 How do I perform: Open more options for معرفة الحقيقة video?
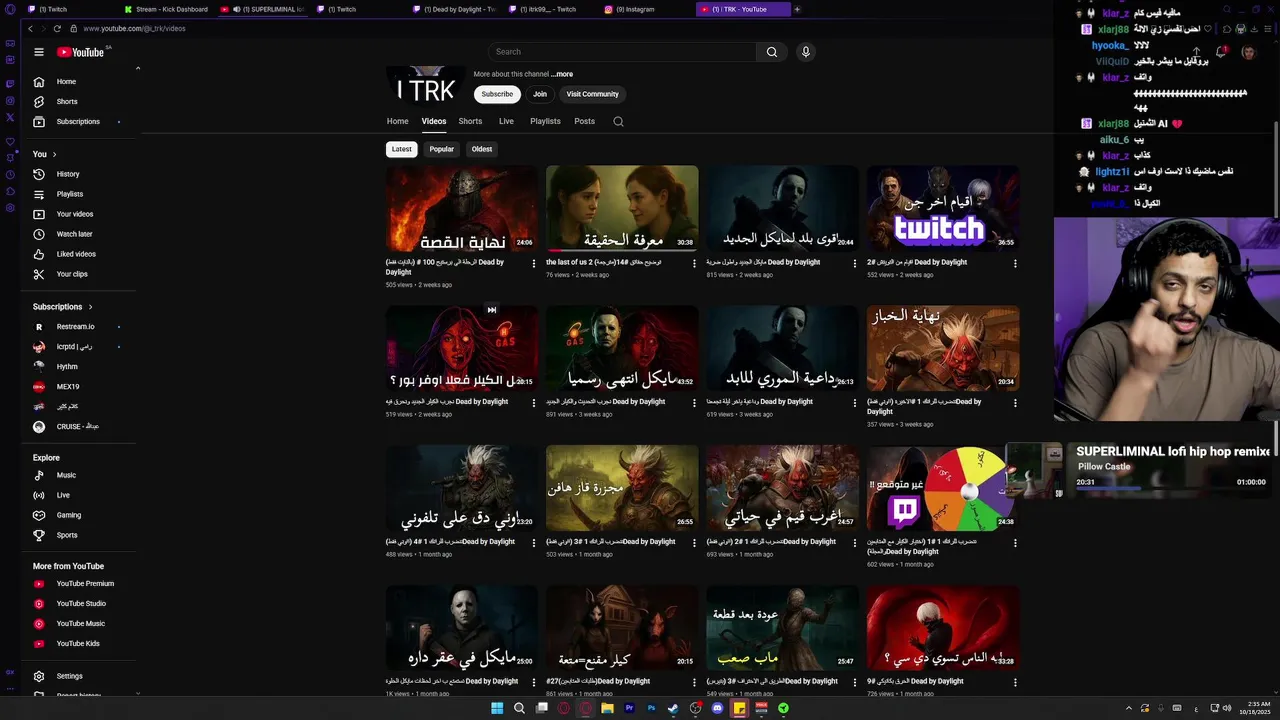pyautogui.click(x=695, y=264)
